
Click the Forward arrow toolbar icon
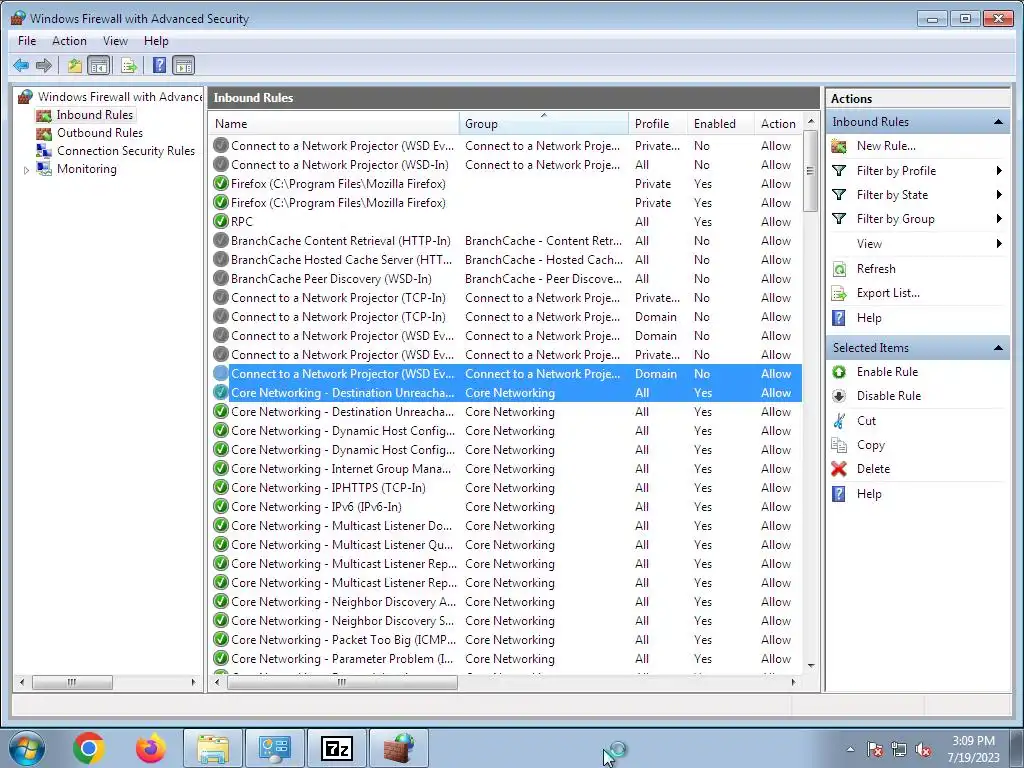click(x=44, y=65)
